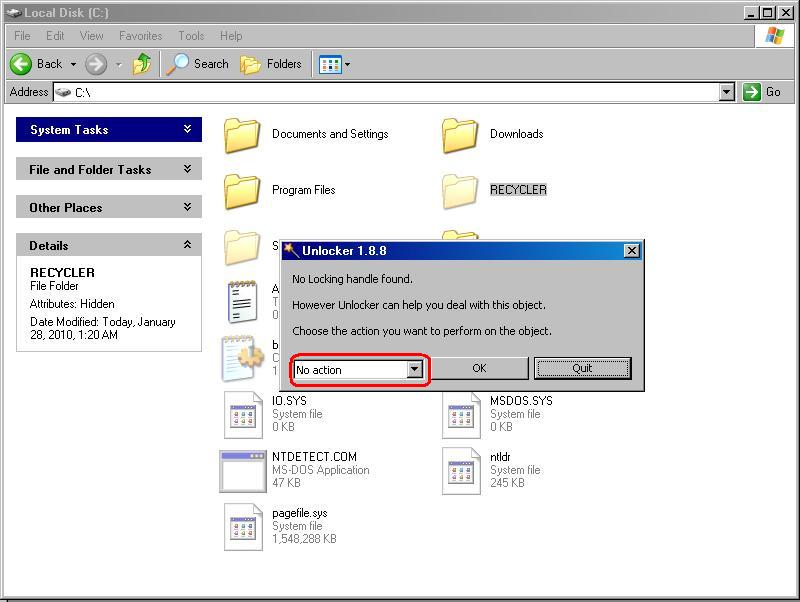Image resolution: width=800 pixels, height=602 pixels.
Task: Open Search with the magnifier icon
Action: coord(177,64)
